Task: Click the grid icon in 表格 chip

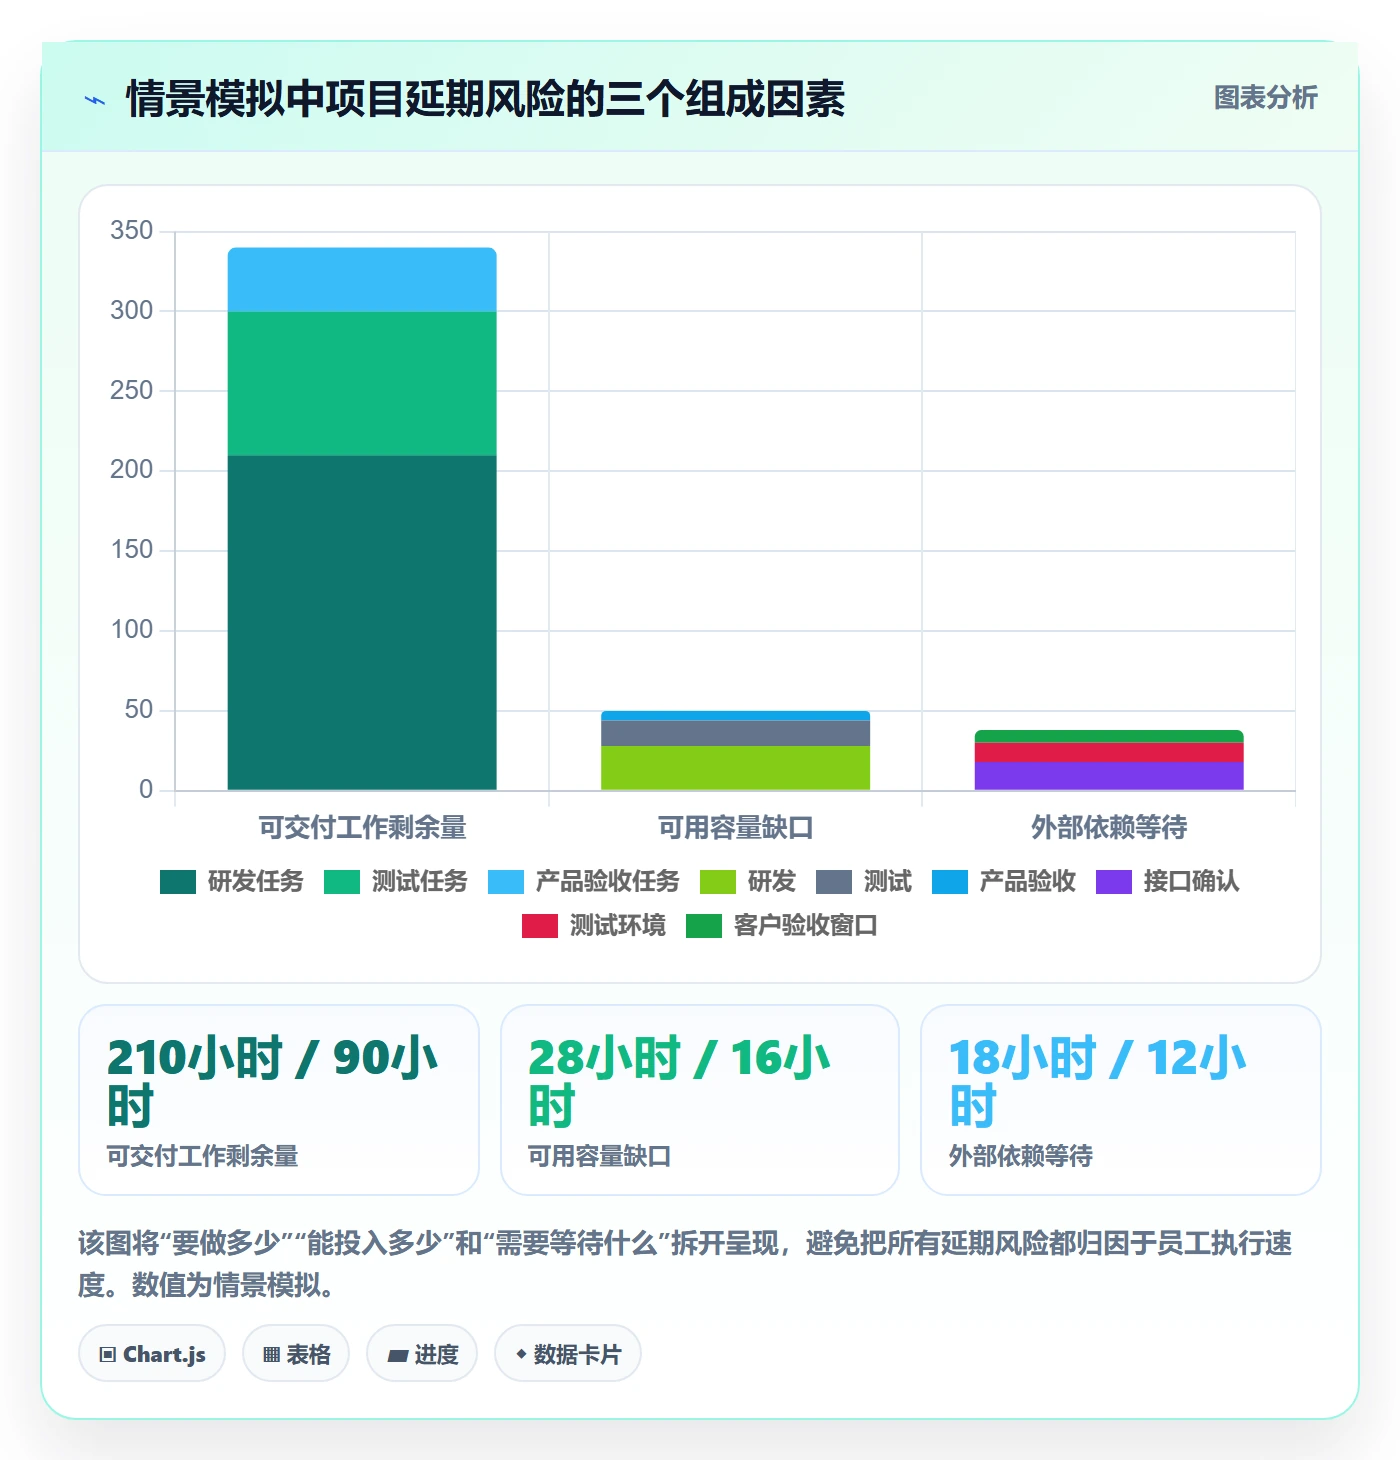Action: [271, 1355]
